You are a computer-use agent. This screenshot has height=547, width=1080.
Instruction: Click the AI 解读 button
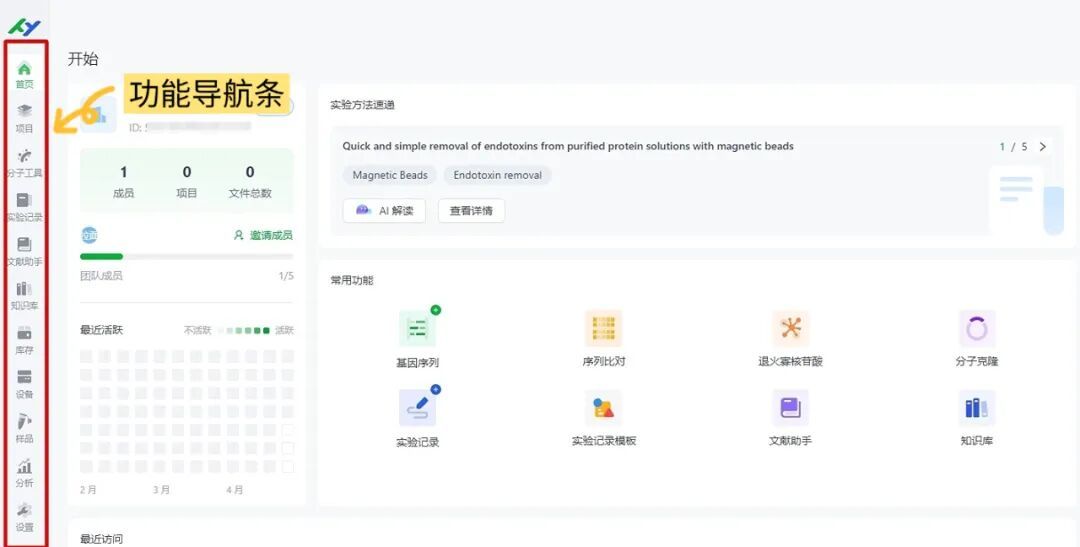coord(384,211)
